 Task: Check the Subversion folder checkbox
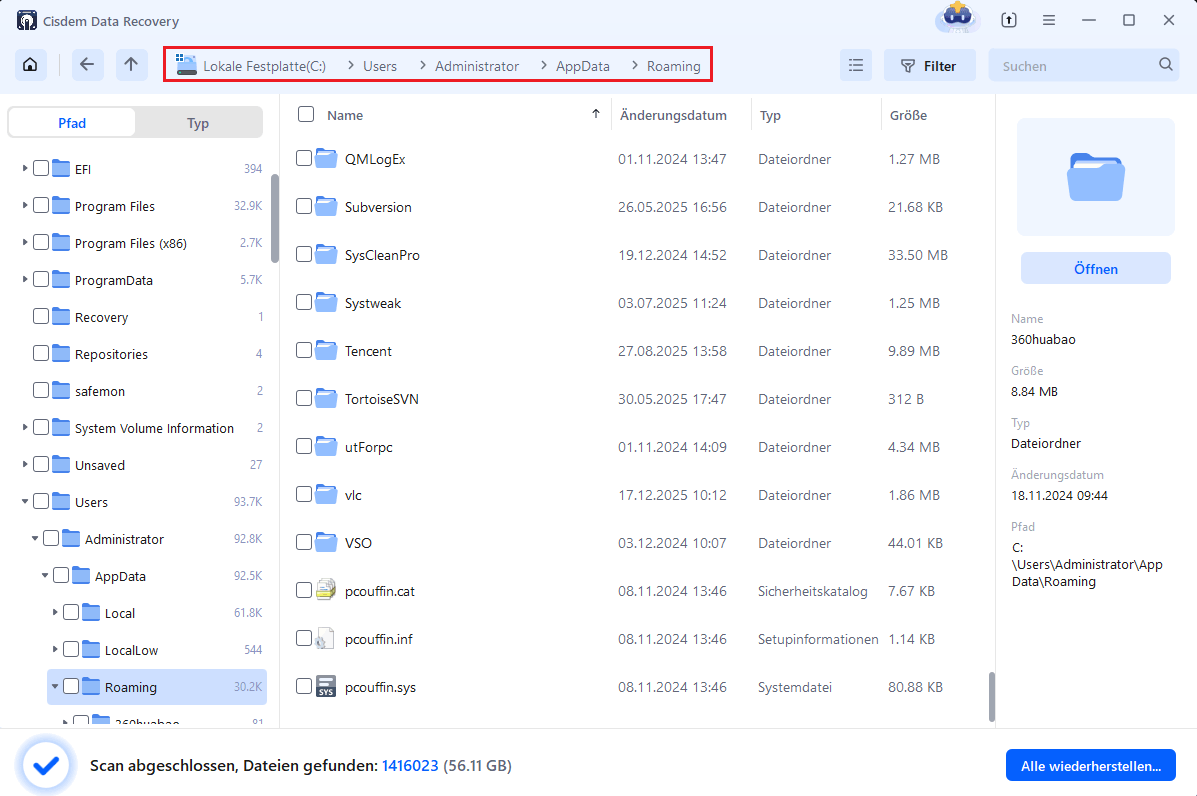(x=304, y=207)
